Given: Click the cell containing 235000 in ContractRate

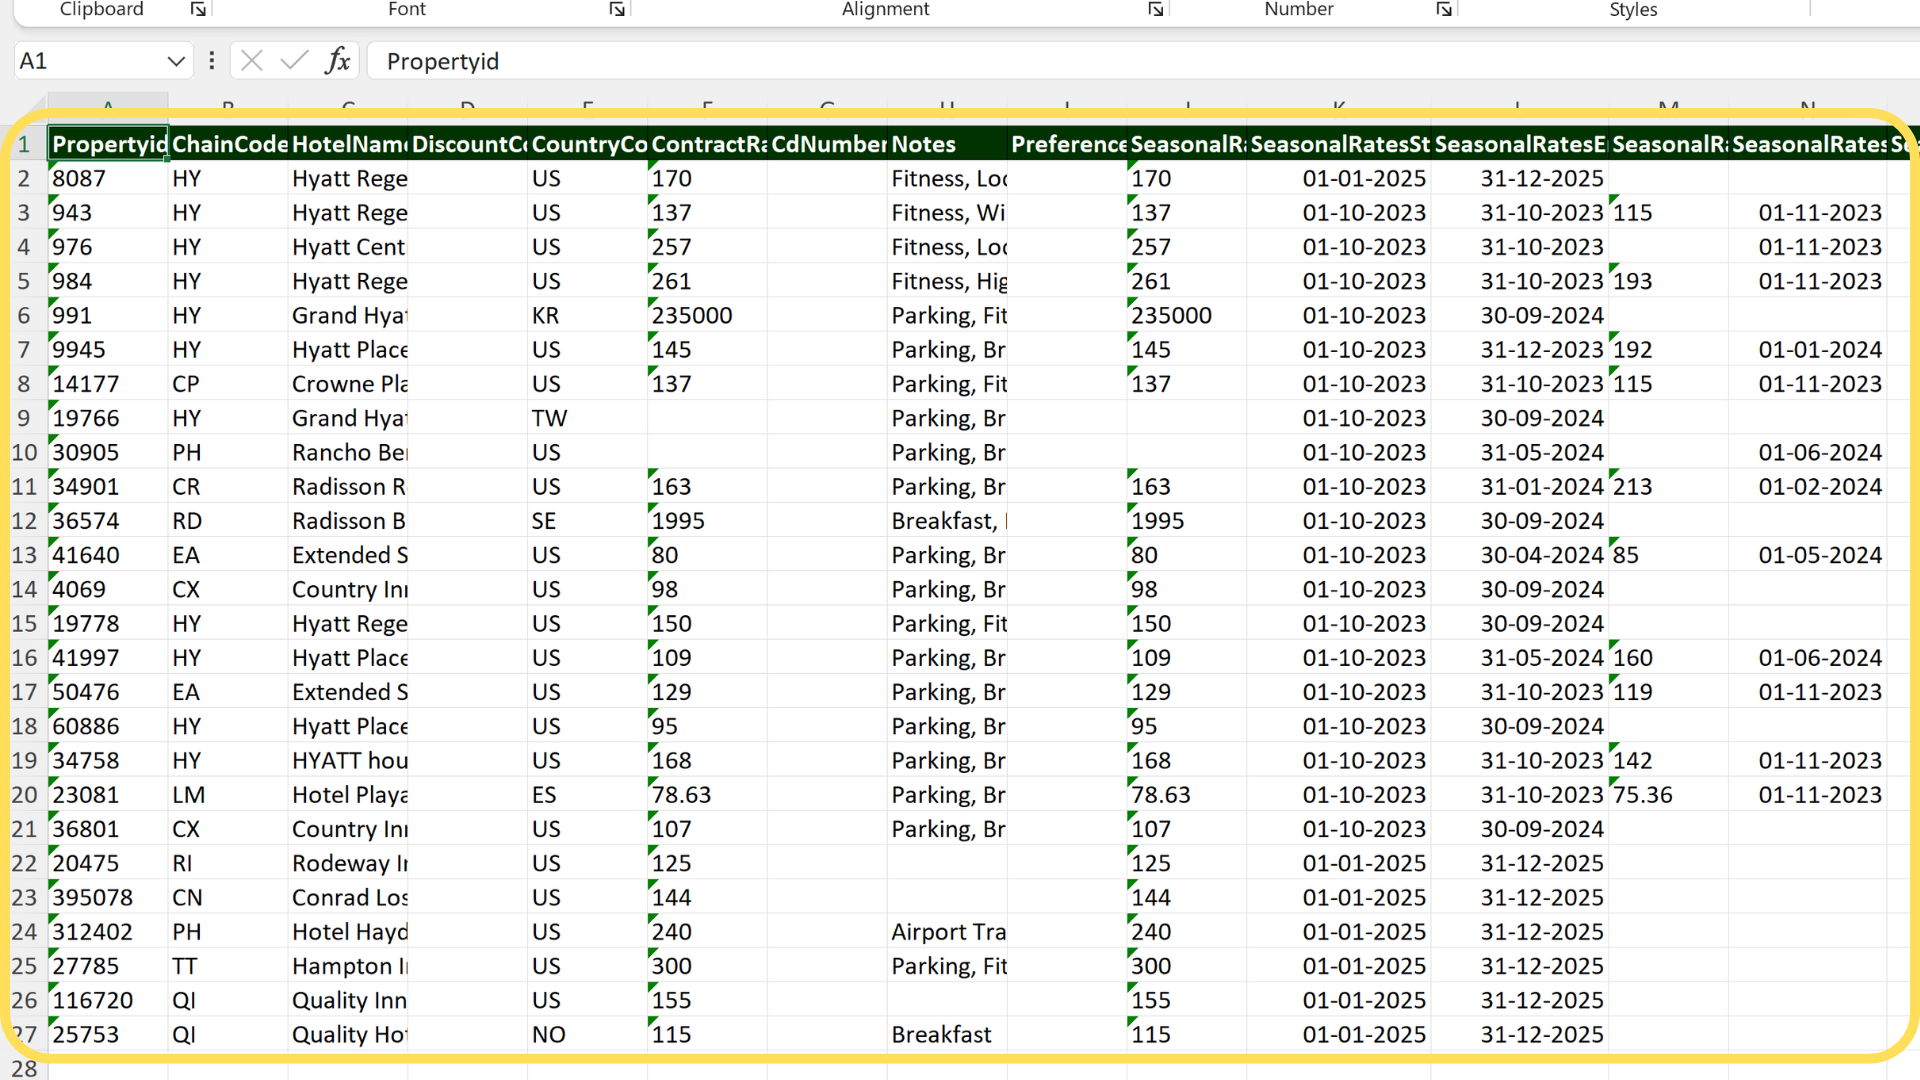Looking at the screenshot, I should [706, 316].
